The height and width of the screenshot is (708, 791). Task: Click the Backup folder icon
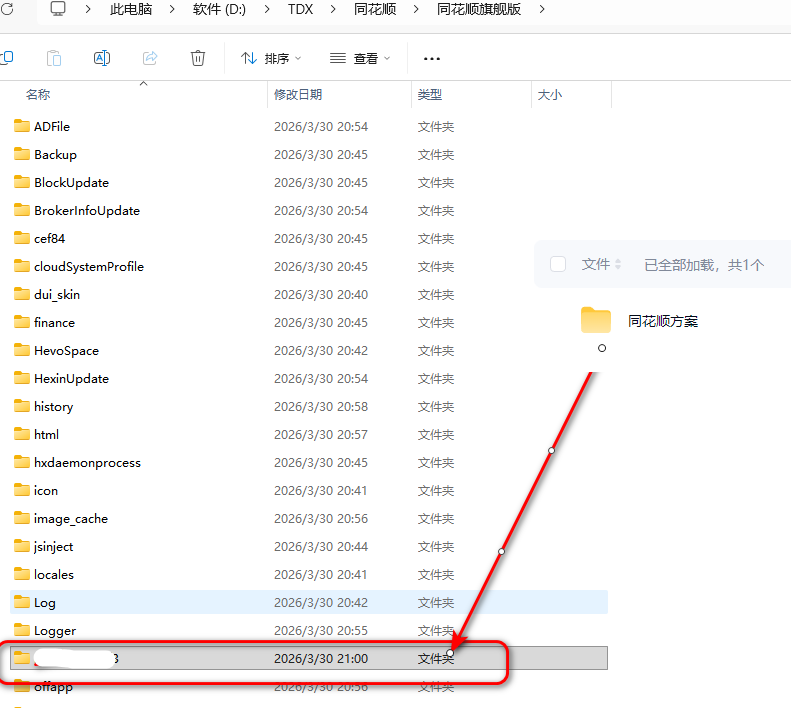22,154
